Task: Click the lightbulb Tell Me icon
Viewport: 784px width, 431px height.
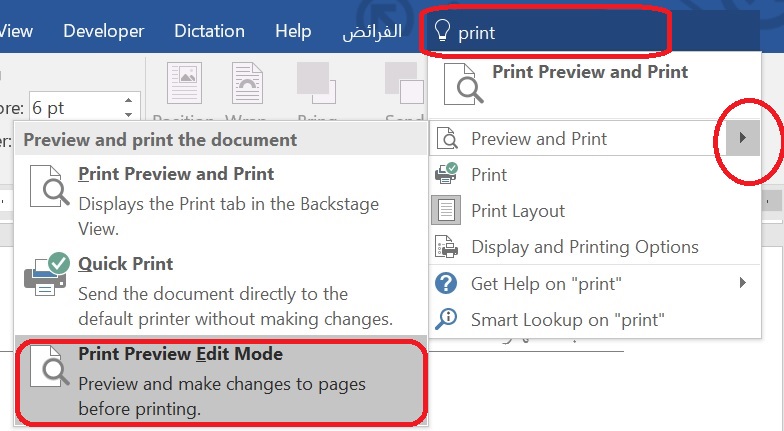Action: [442, 31]
